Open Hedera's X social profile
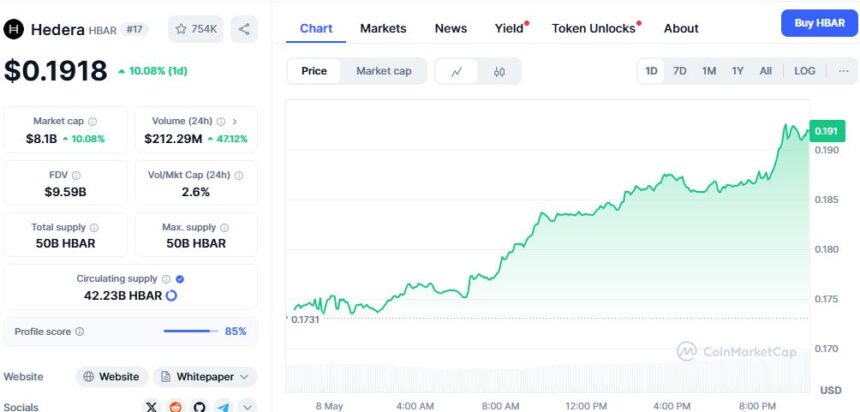The height and width of the screenshot is (412, 860). [x=151, y=407]
